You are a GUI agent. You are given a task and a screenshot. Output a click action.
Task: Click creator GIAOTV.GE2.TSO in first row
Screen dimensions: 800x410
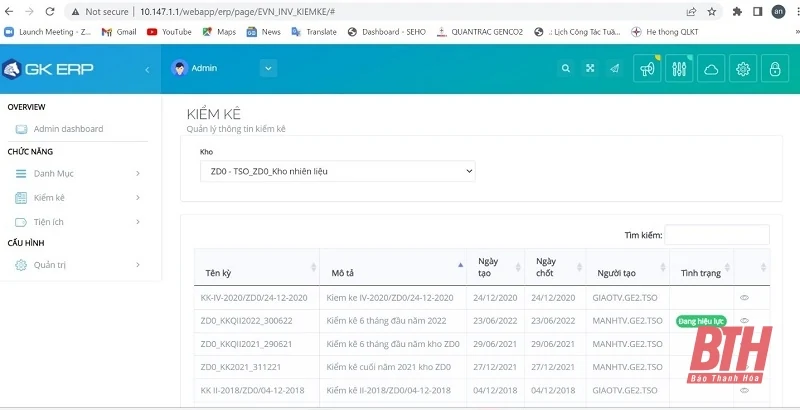pyautogui.click(x=625, y=298)
